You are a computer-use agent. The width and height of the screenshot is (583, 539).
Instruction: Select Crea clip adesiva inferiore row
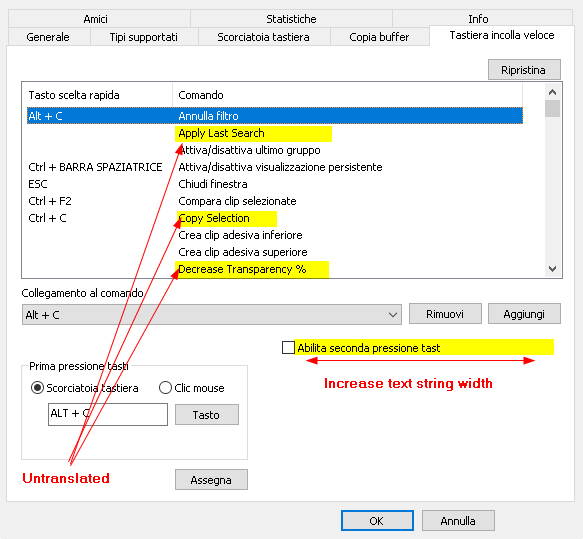(x=240, y=235)
